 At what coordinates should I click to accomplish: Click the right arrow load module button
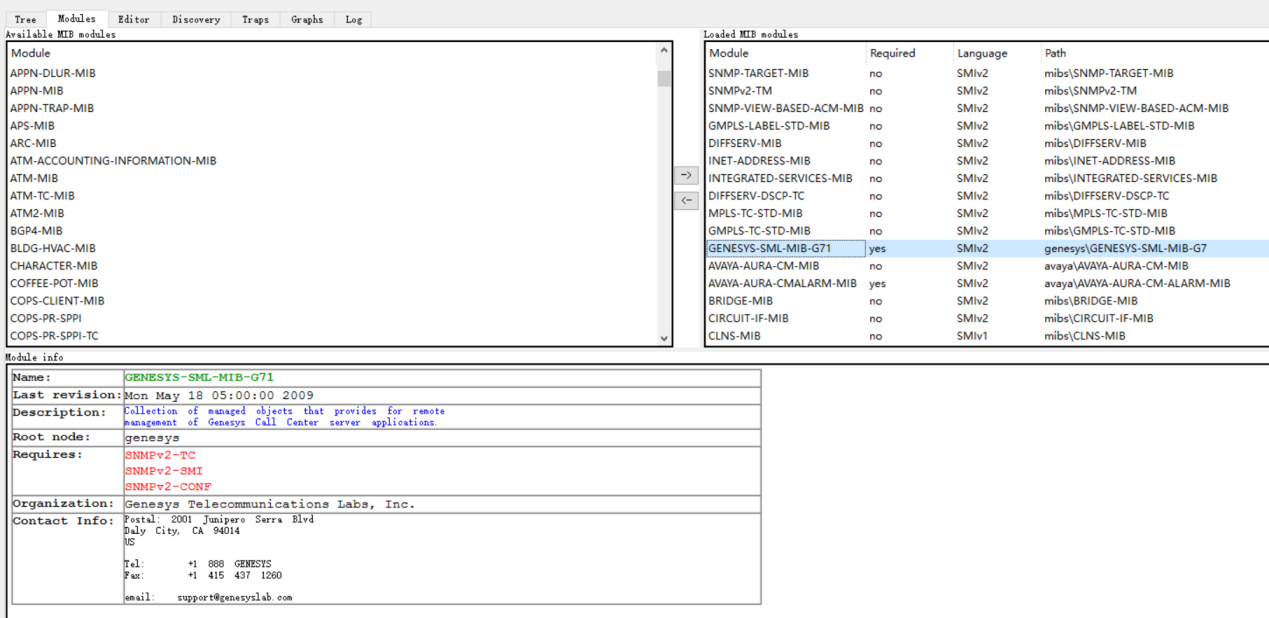coord(686,175)
